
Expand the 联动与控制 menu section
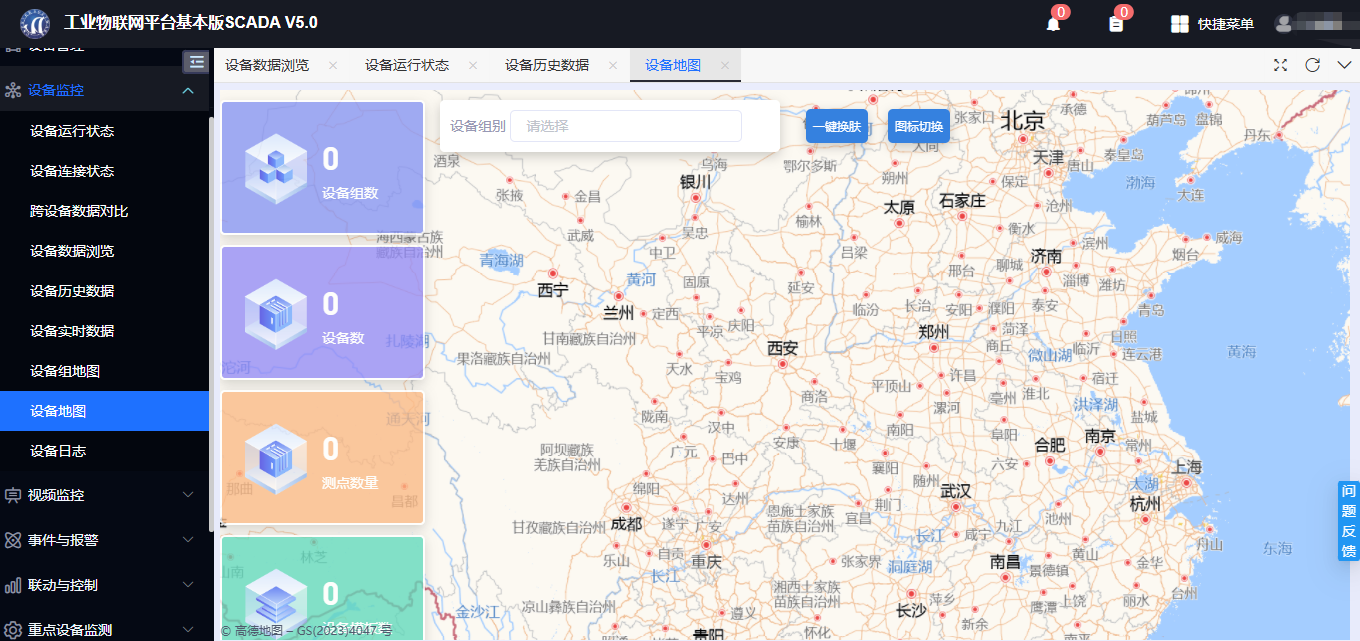coord(188,585)
